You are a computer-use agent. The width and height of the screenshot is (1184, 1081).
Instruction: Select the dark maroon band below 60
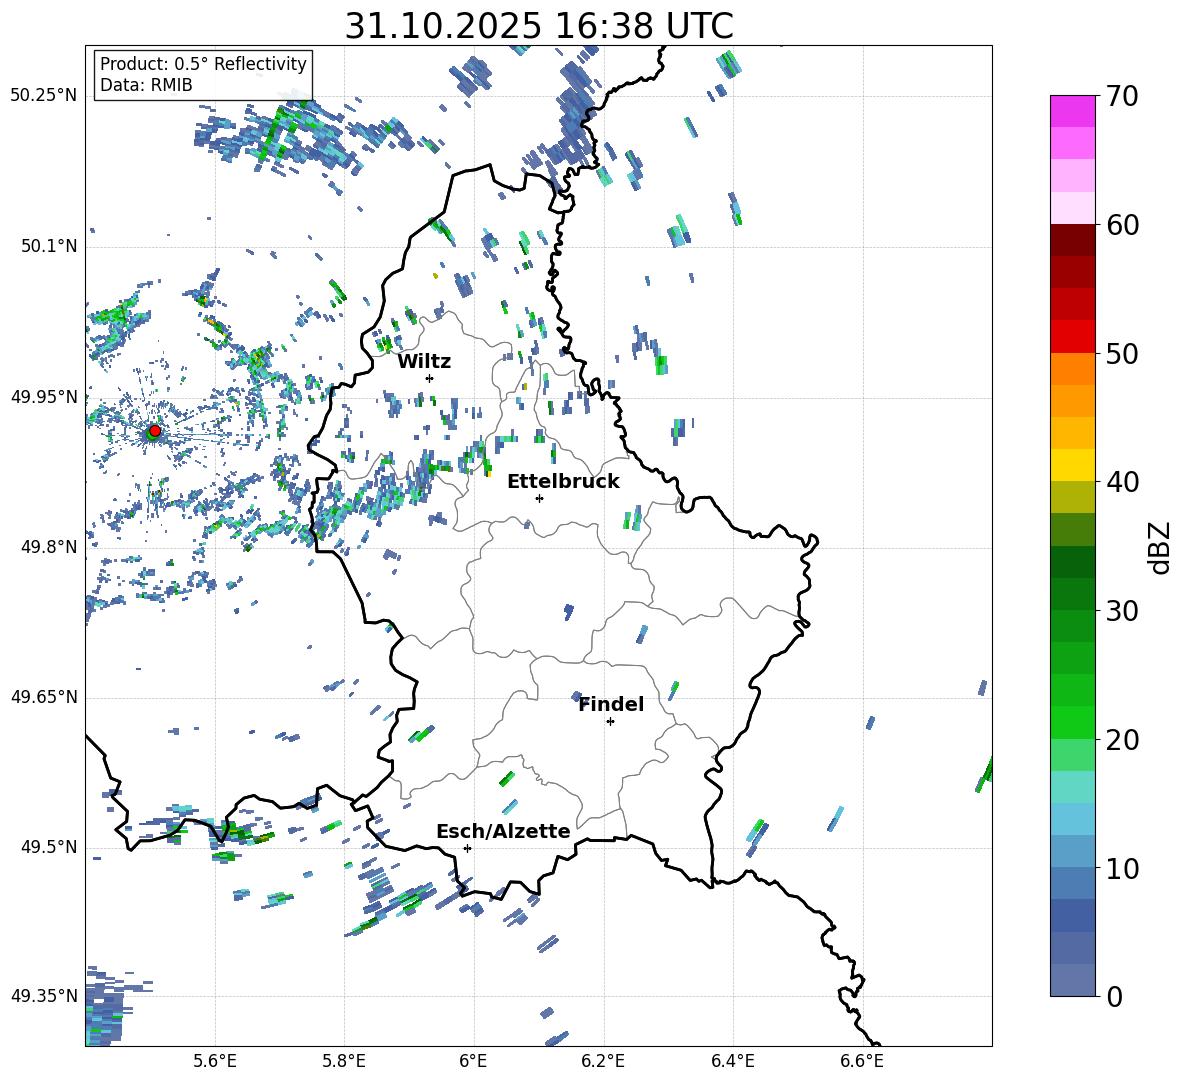tap(1073, 240)
